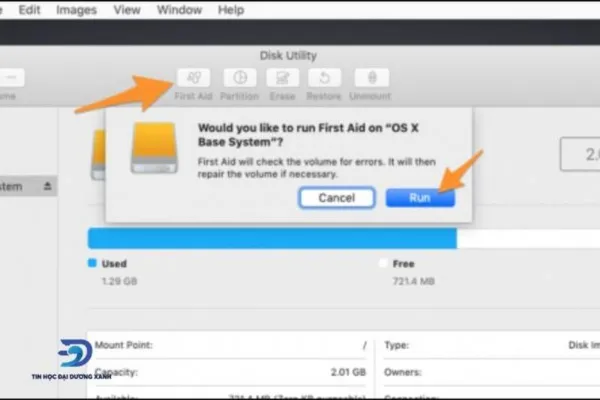The width and height of the screenshot is (600, 400).
Task: Click the volume minus button in the toolbar
Action: (11, 78)
